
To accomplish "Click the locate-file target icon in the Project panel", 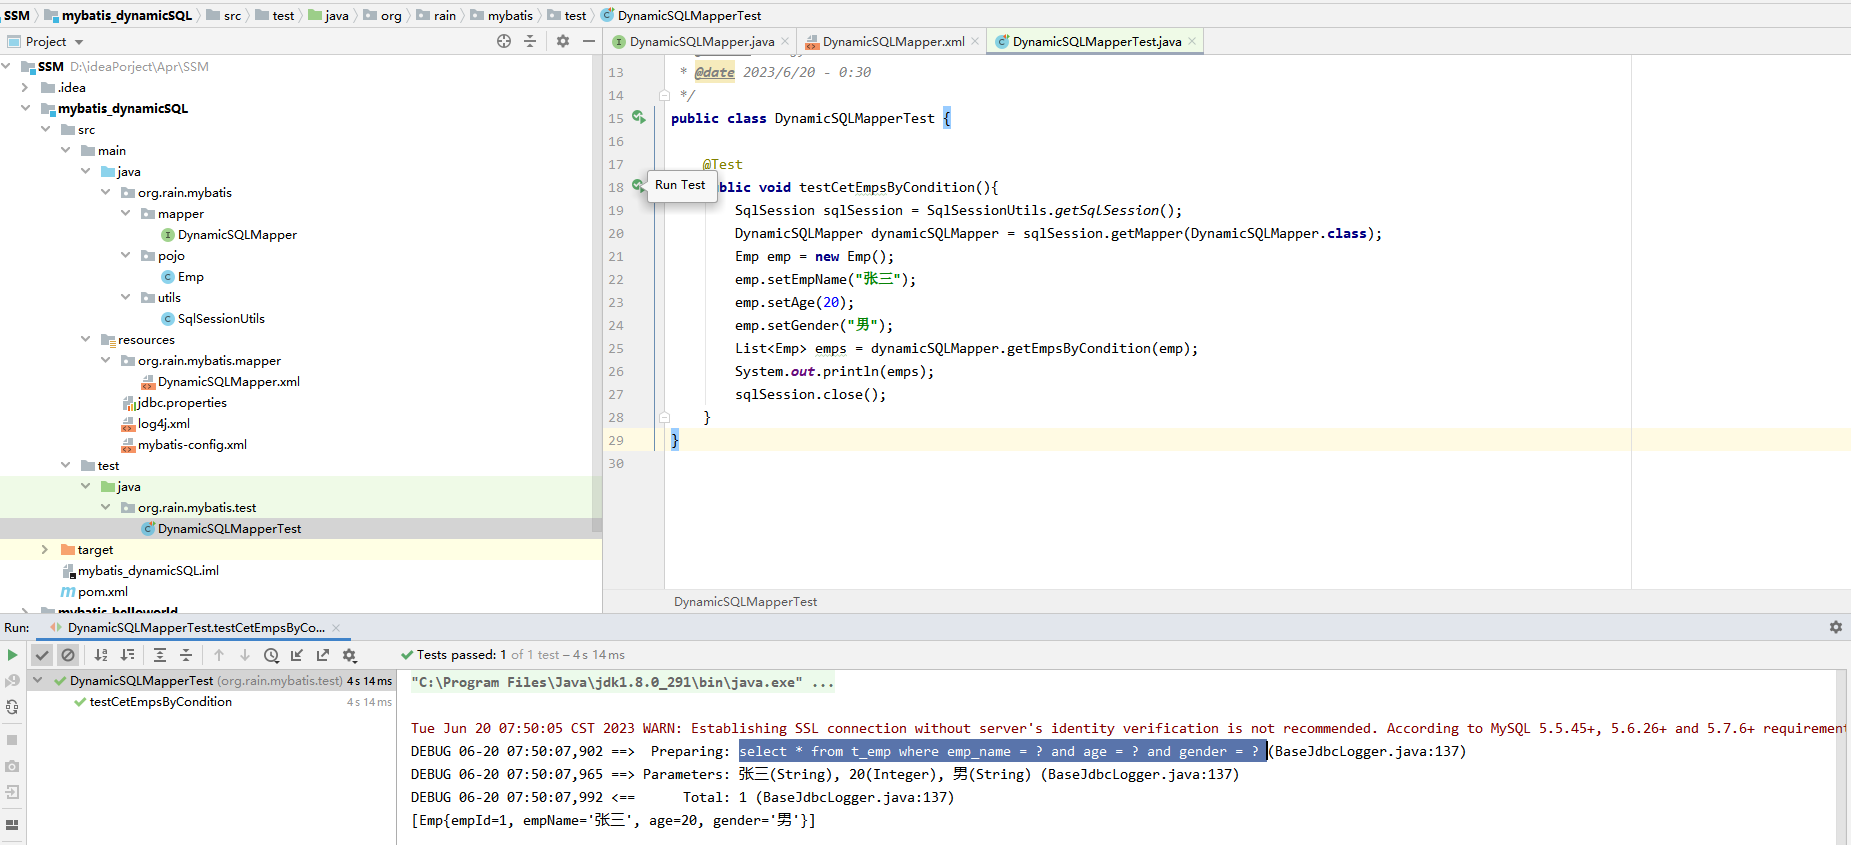I will tap(504, 41).
